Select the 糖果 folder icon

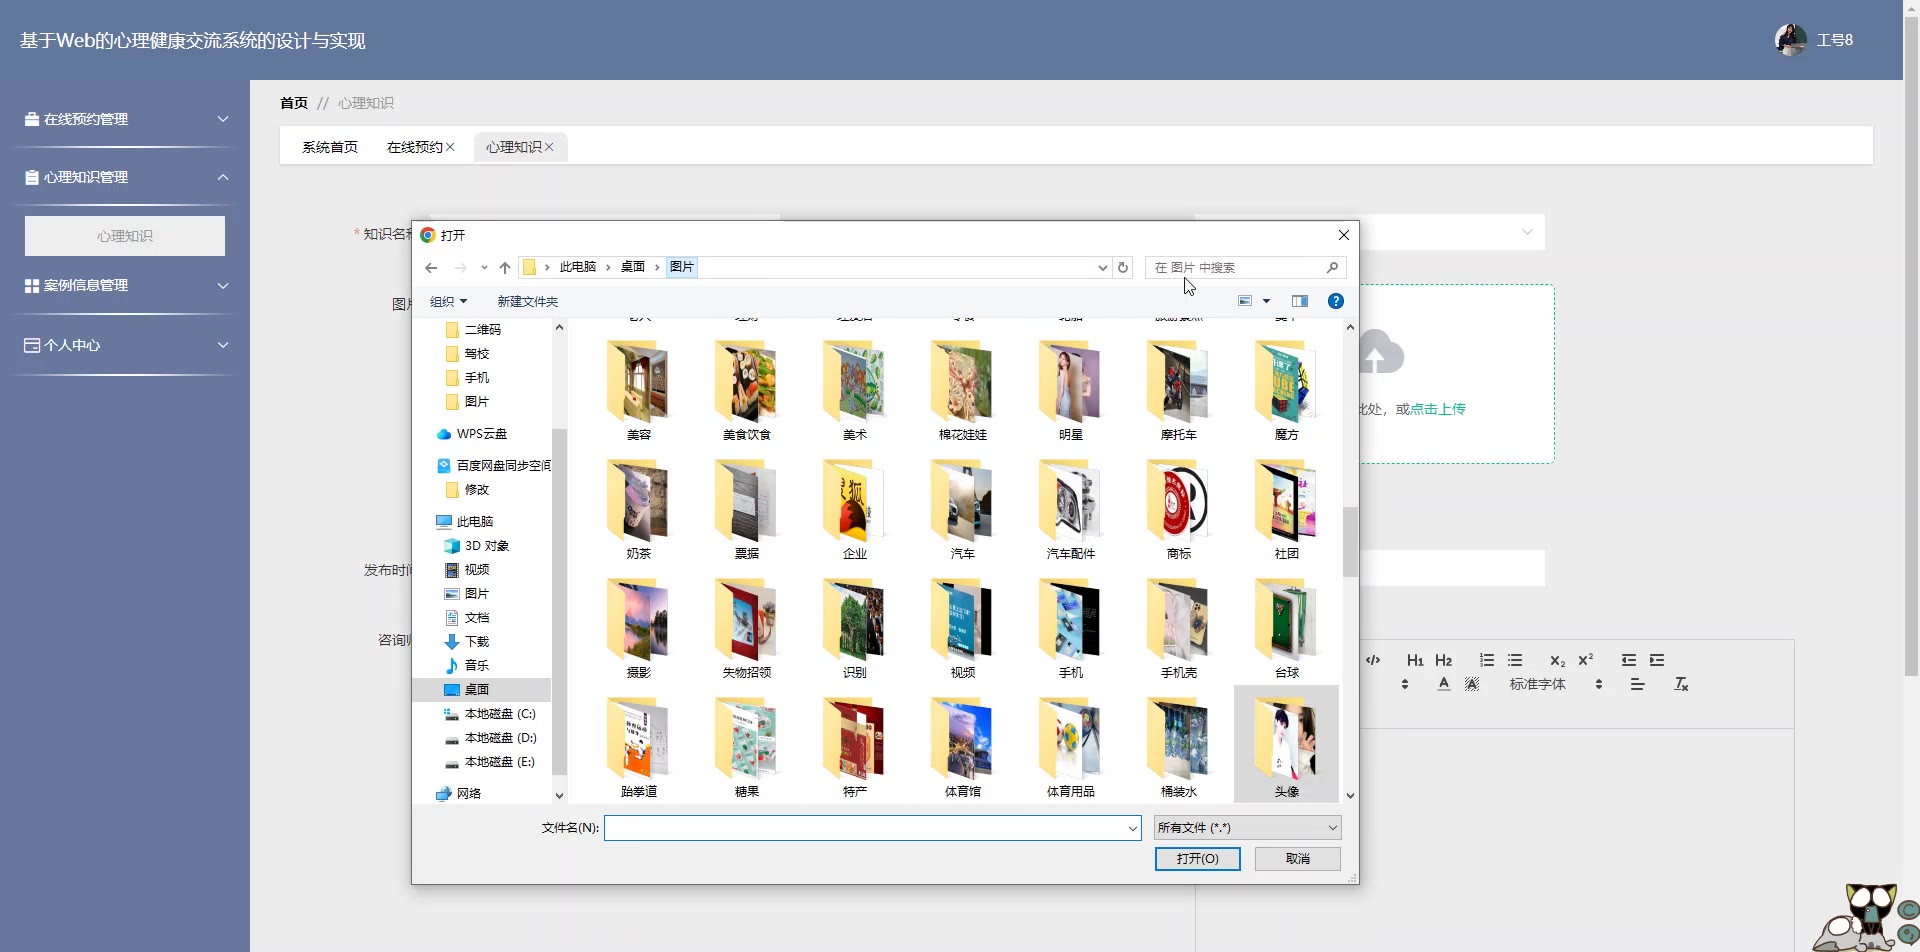(x=746, y=739)
